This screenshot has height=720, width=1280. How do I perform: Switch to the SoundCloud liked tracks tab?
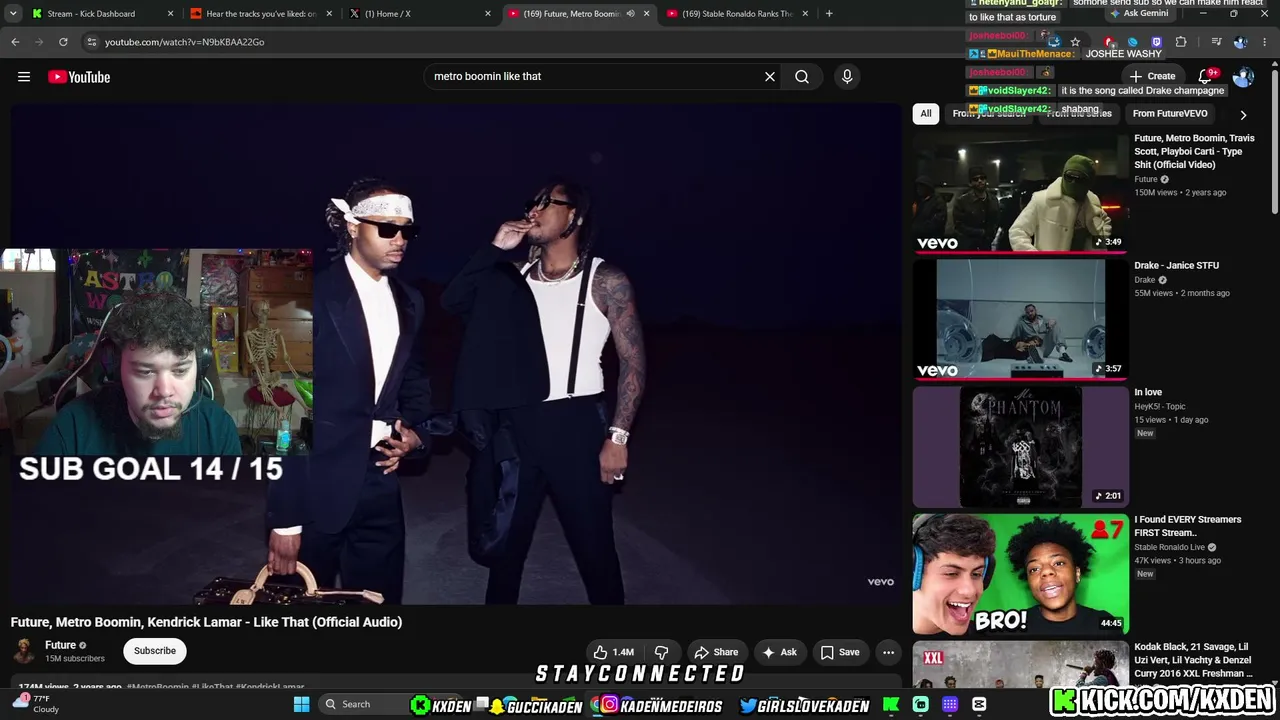(x=261, y=14)
